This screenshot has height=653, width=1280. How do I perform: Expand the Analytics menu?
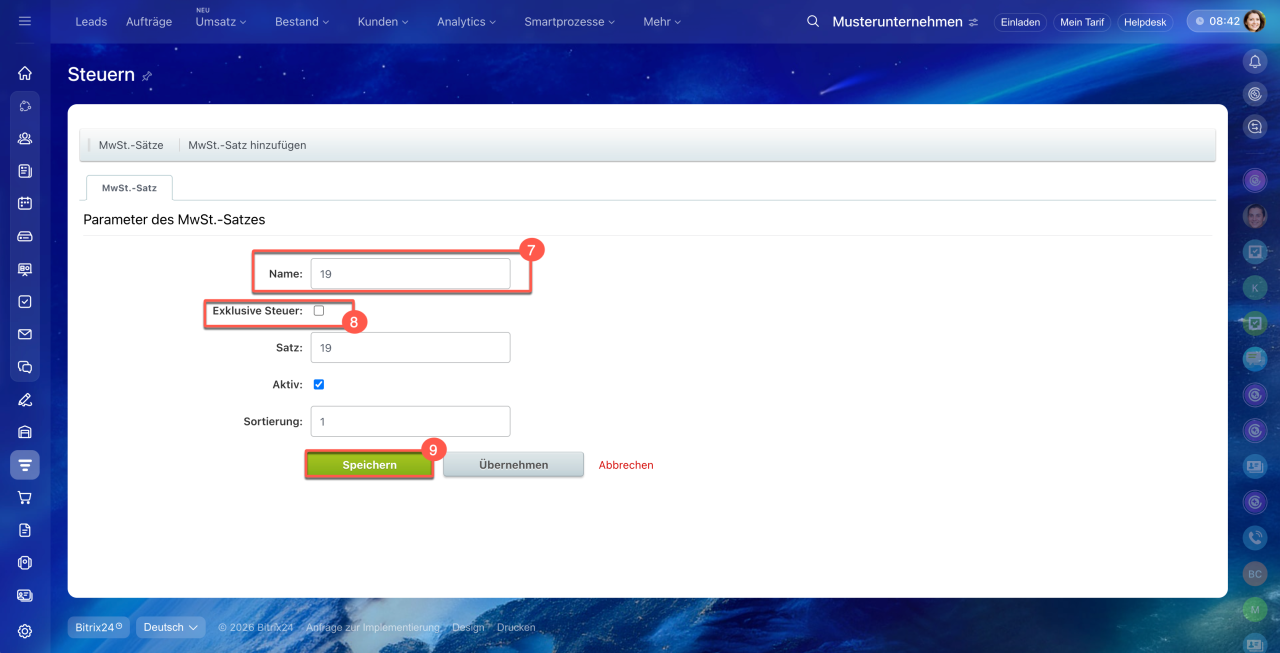point(467,21)
